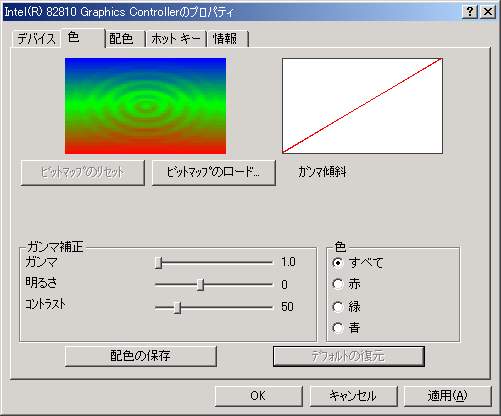
Task: Click the 配色の保存 button
Action: coord(141,356)
